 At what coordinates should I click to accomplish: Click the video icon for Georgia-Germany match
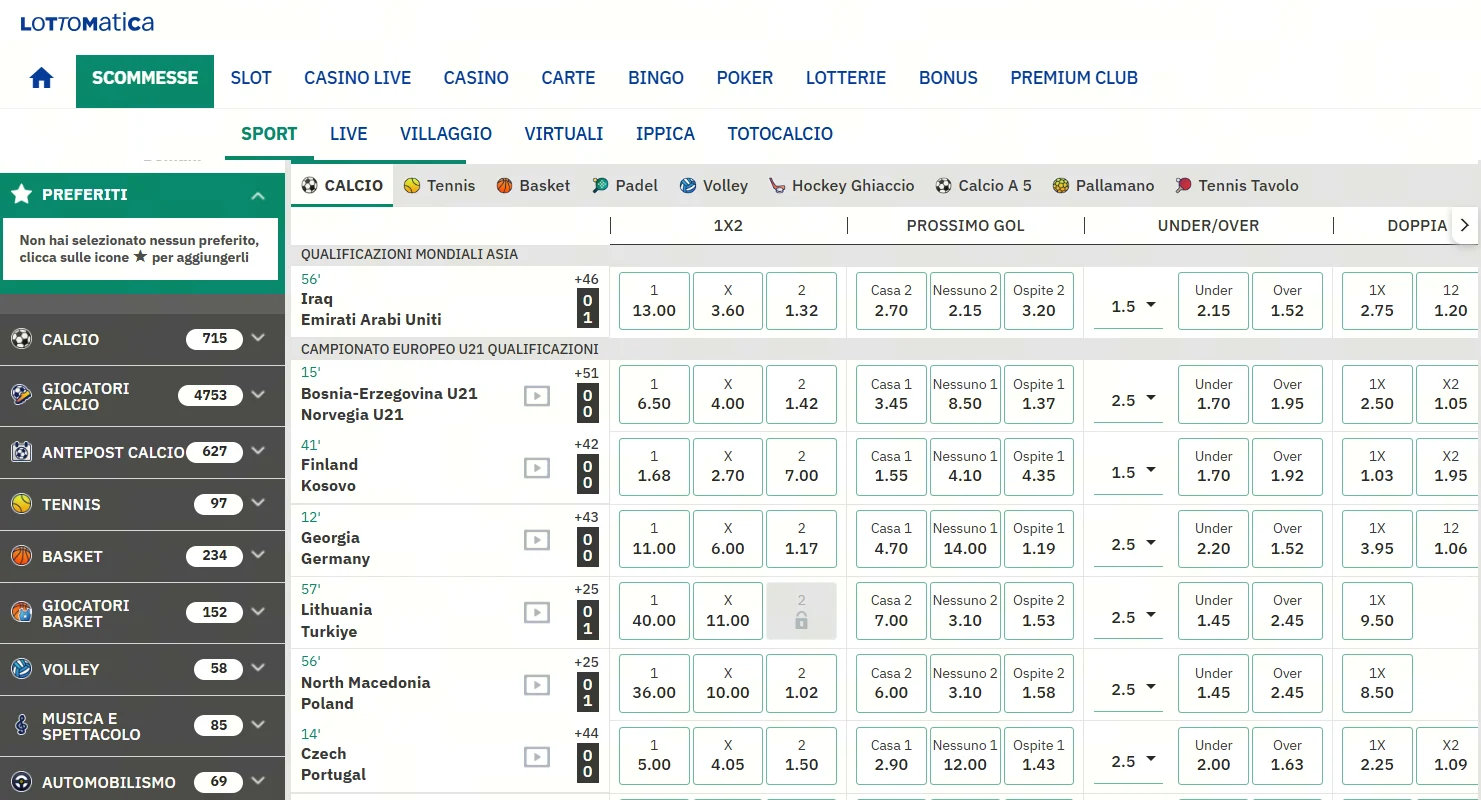tap(537, 540)
